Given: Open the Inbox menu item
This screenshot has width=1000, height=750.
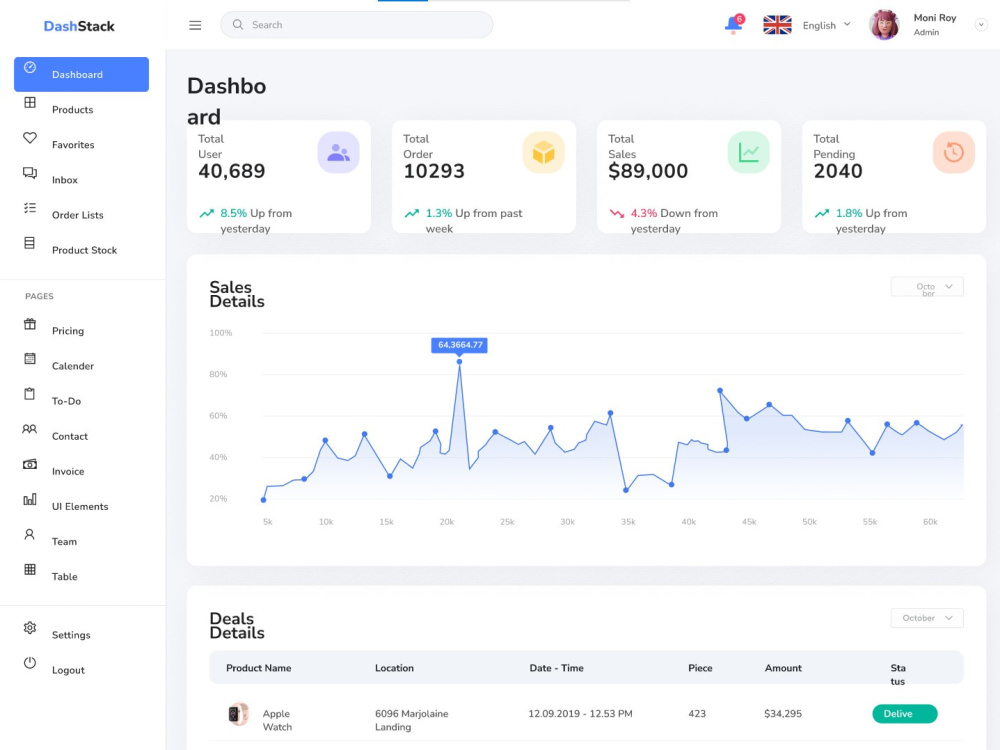Looking at the screenshot, I should point(64,180).
